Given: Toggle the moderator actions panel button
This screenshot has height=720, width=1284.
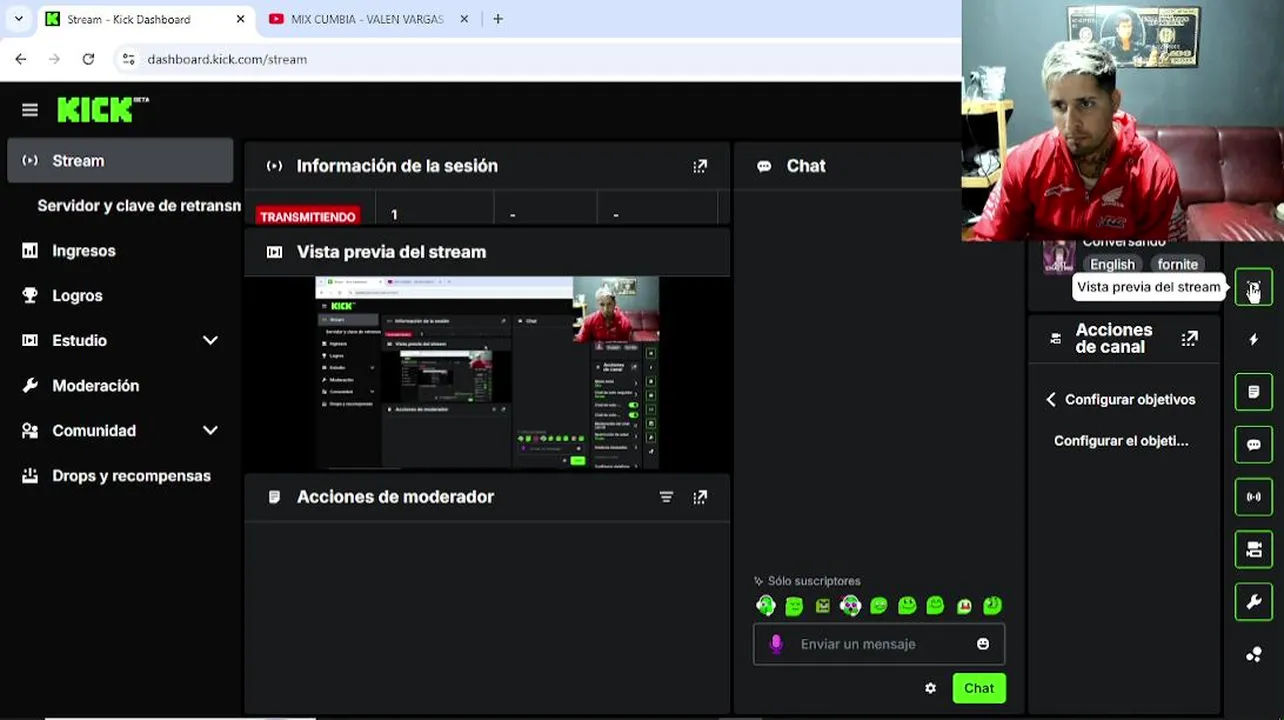Looking at the screenshot, I should [1253, 392].
